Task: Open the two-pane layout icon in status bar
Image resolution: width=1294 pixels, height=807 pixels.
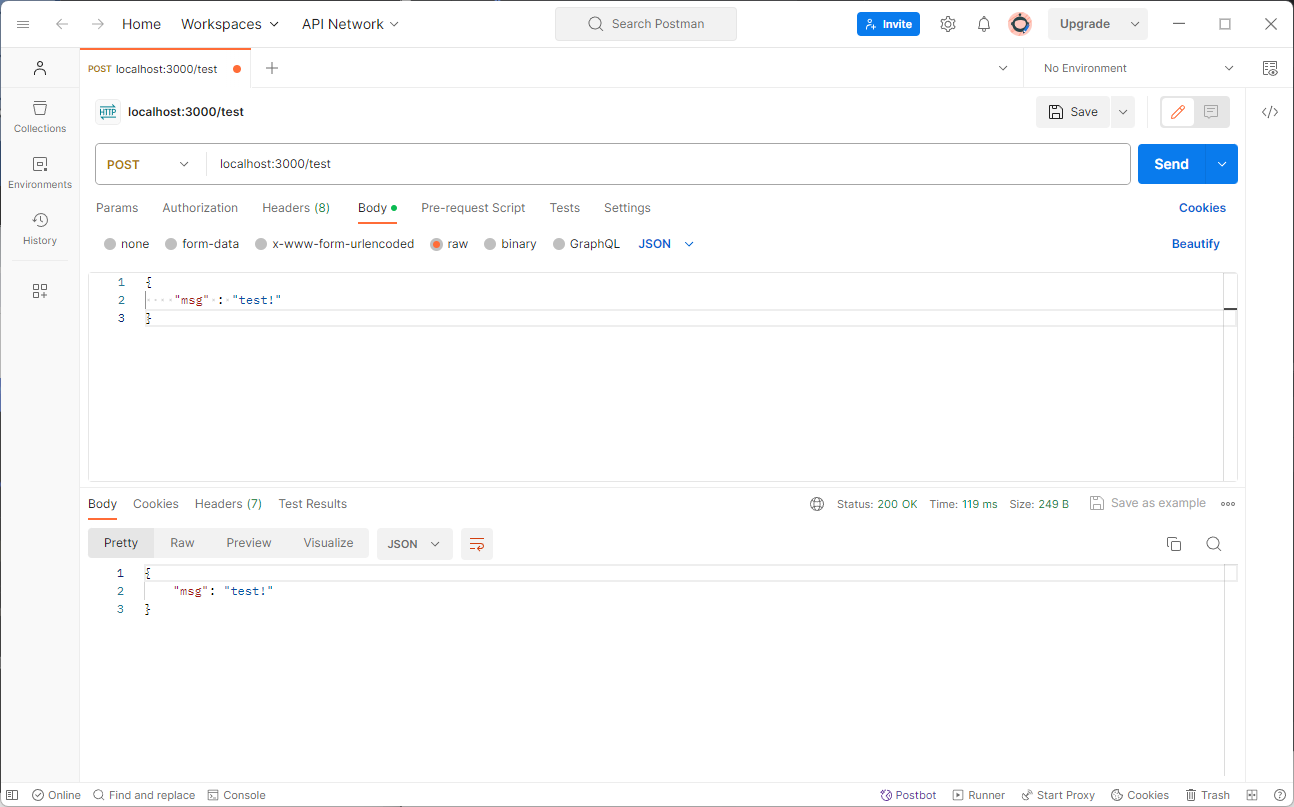Action: 1253,795
